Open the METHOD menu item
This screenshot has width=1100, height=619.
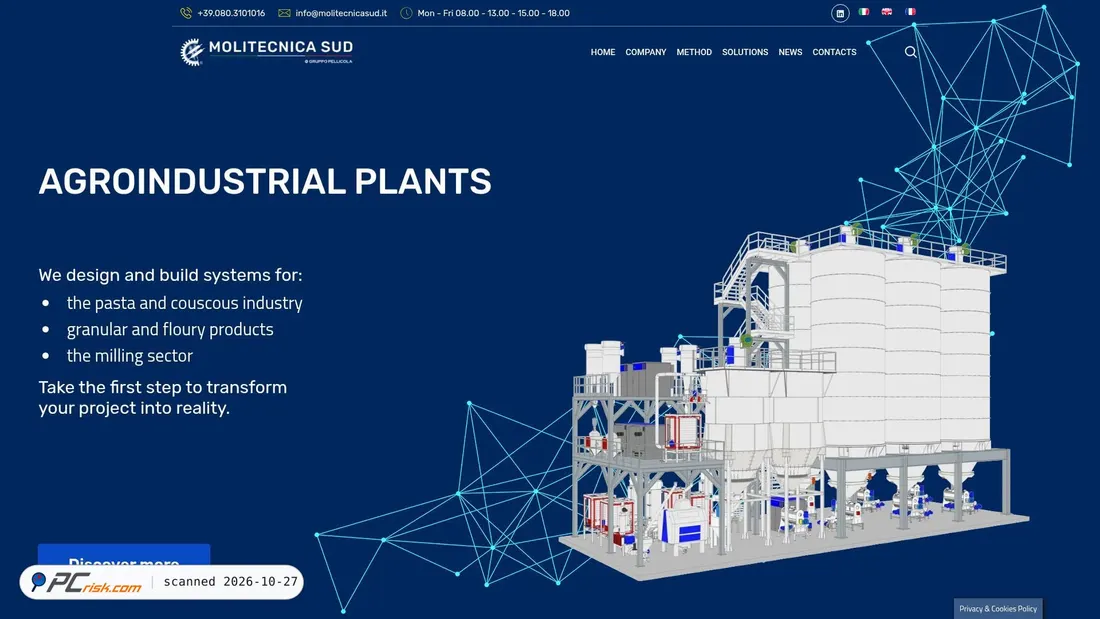[x=694, y=52]
